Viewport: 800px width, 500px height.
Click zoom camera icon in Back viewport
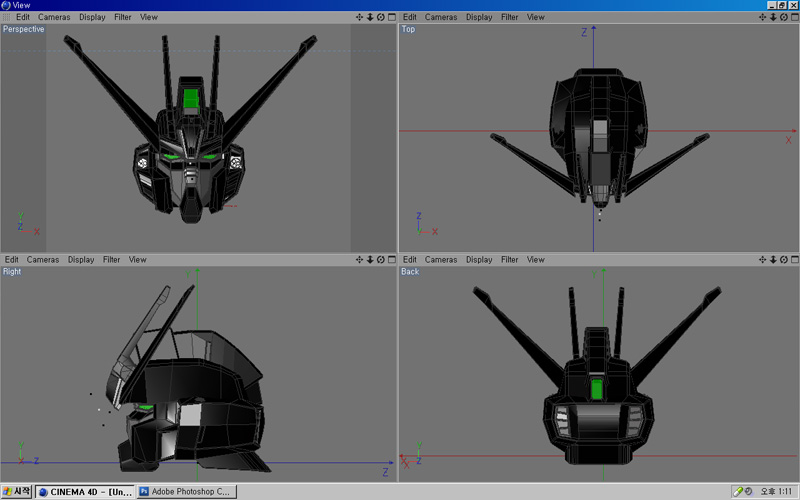773,260
